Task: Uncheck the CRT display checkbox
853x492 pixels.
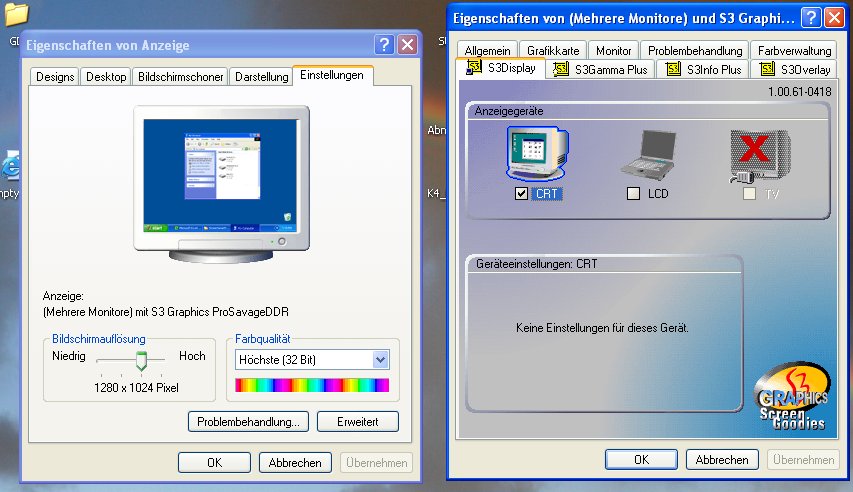Action: (x=521, y=194)
